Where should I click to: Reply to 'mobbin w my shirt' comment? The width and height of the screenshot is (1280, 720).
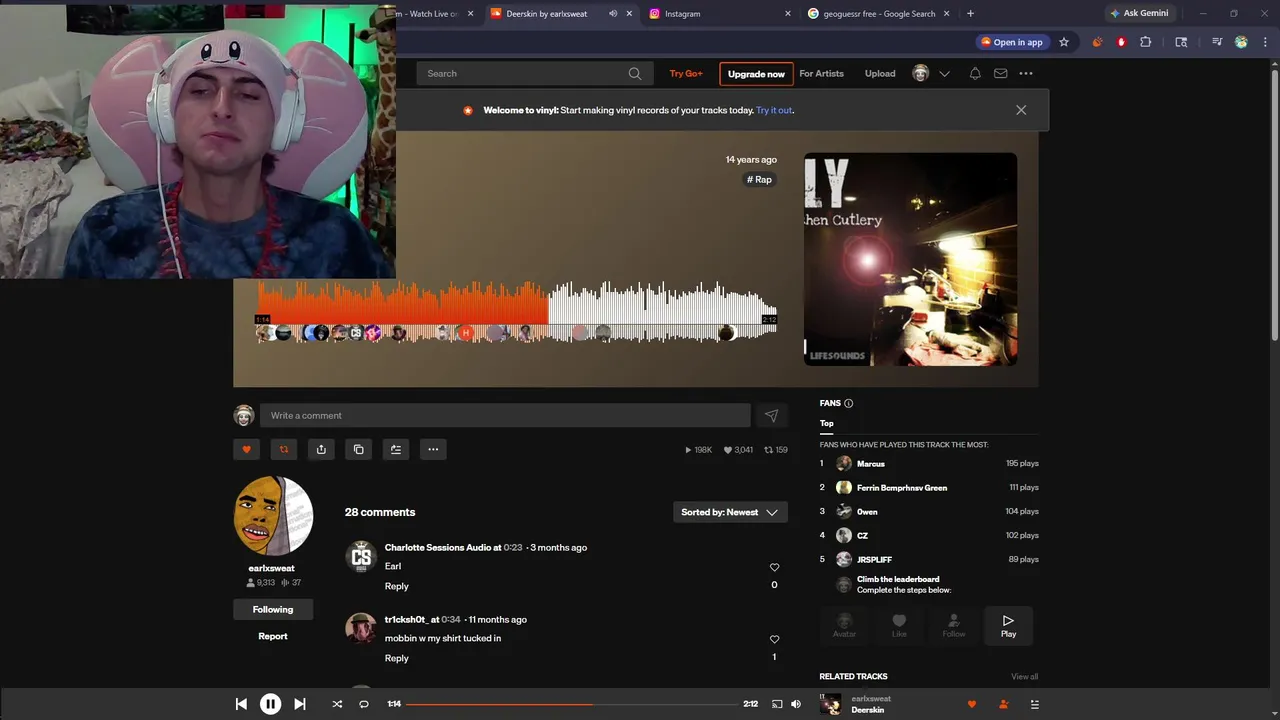point(396,658)
